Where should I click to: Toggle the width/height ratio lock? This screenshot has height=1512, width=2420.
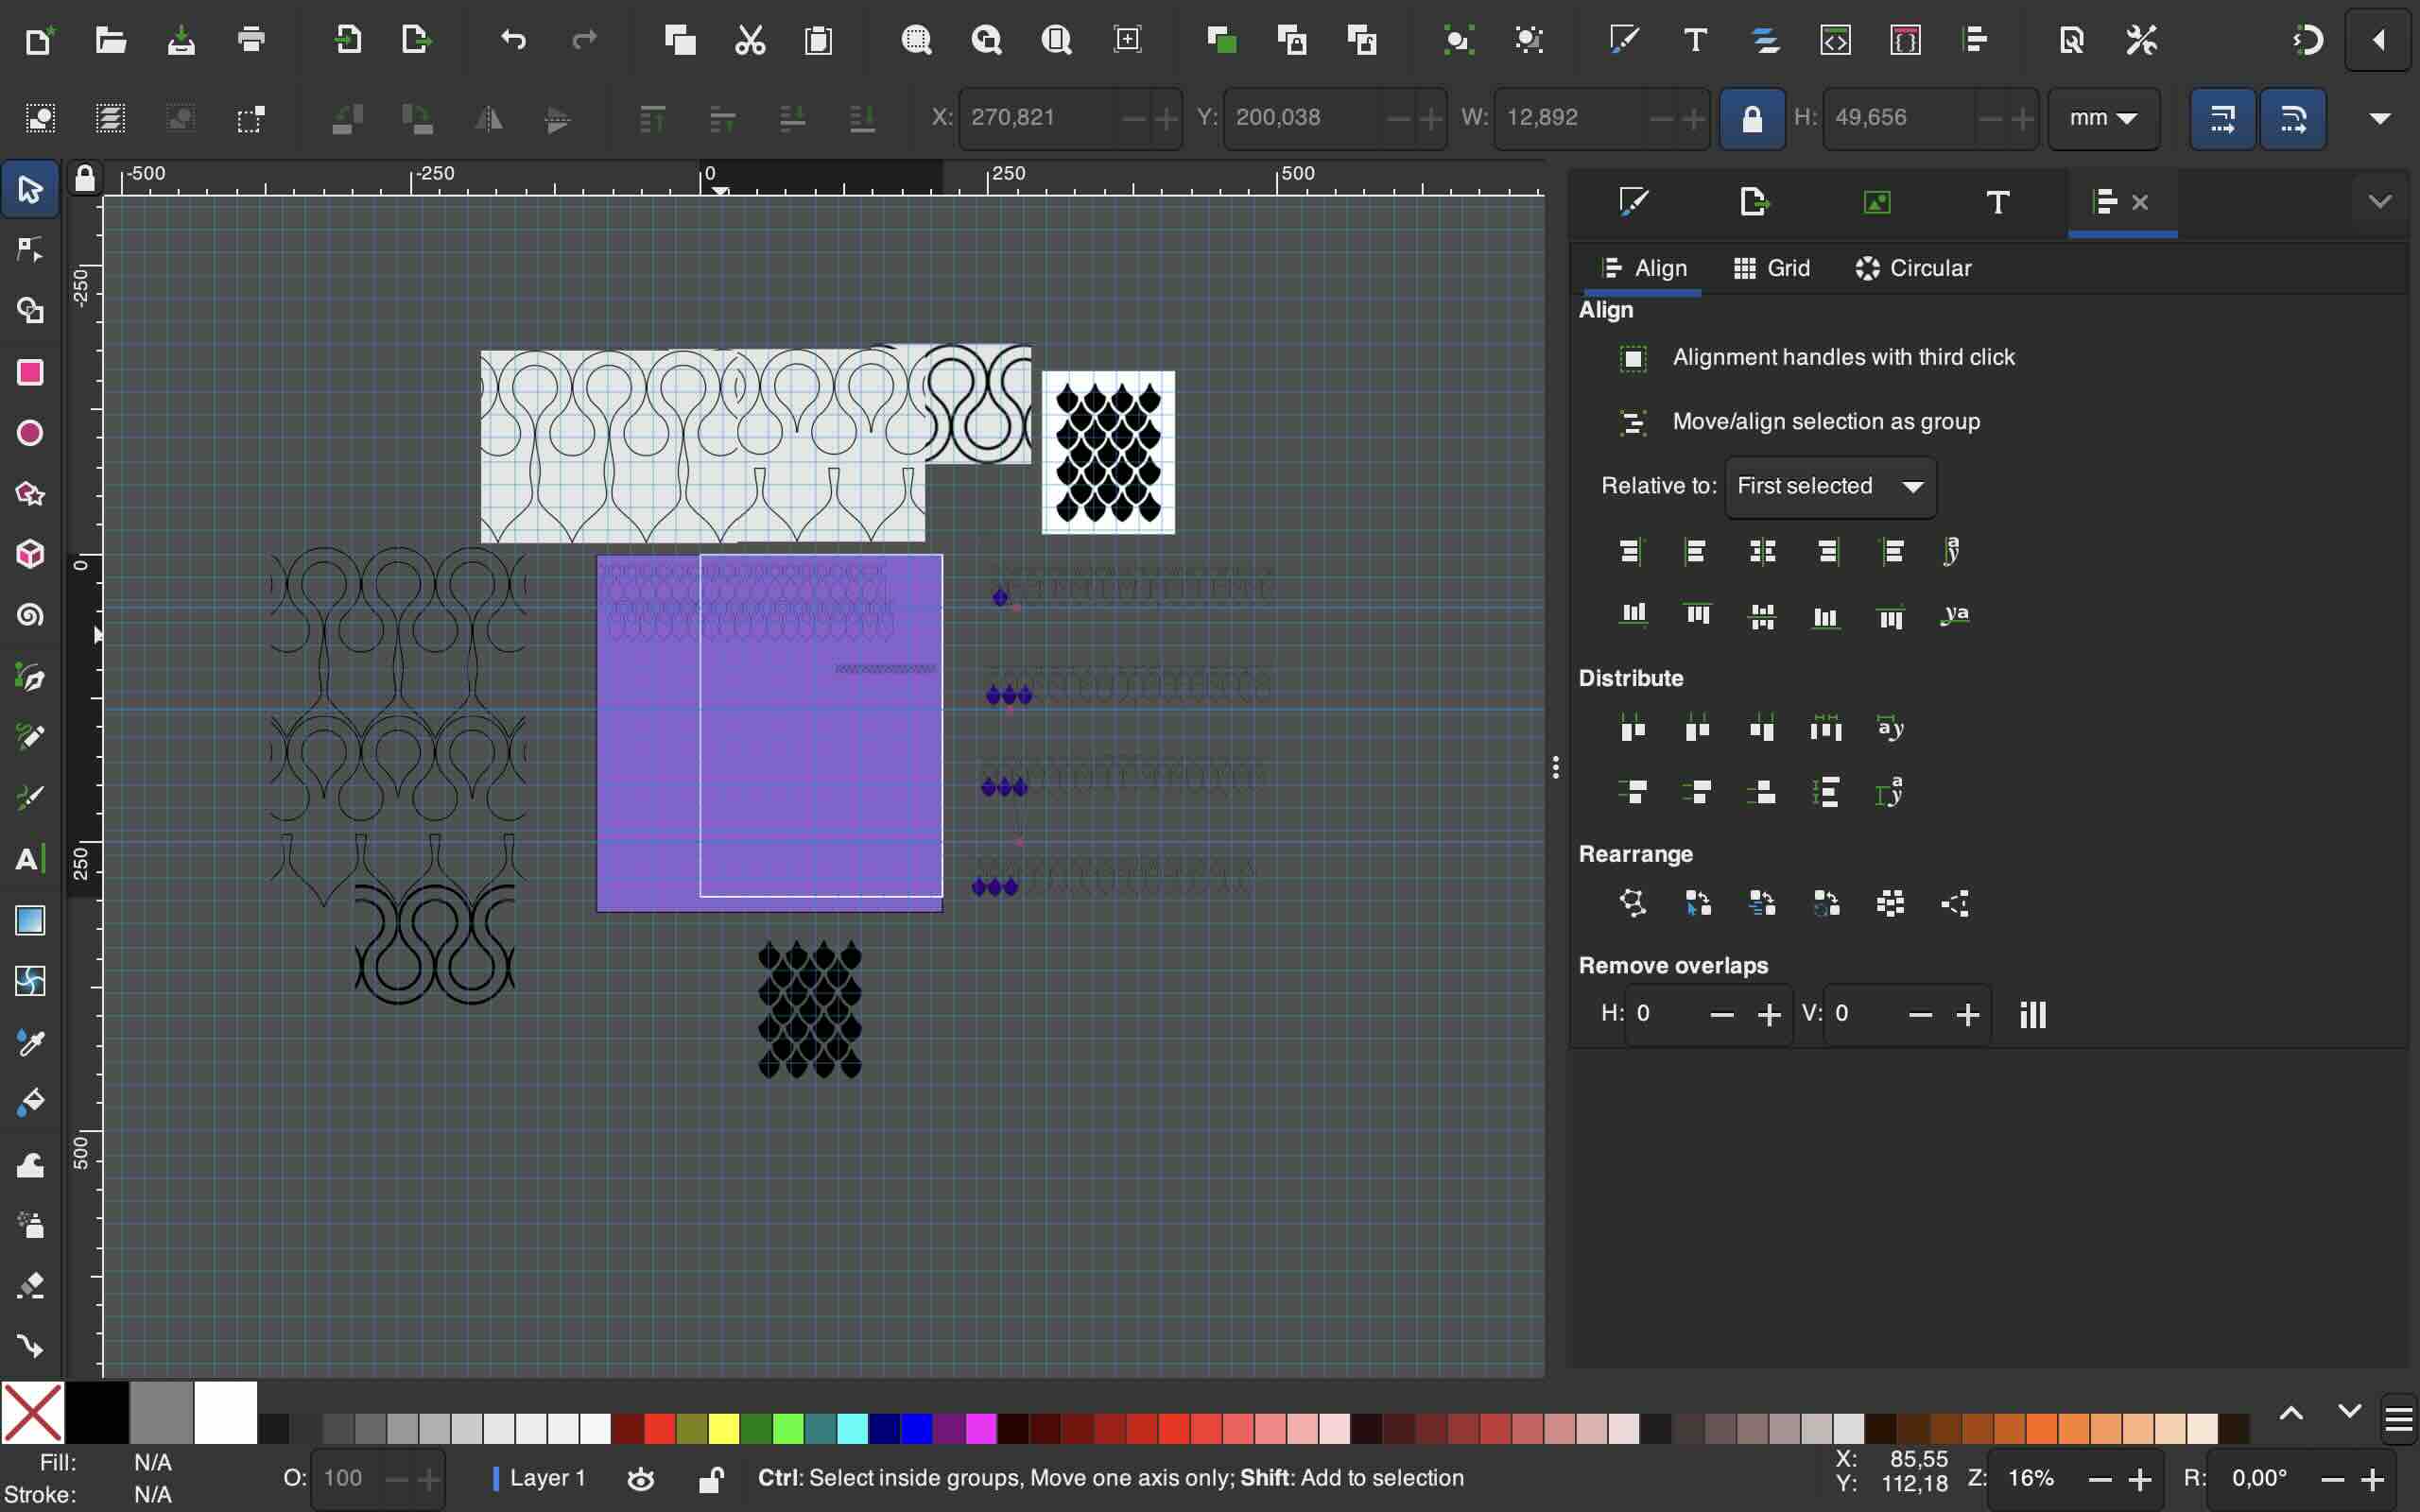pyautogui.click(x=1752, y=118)
